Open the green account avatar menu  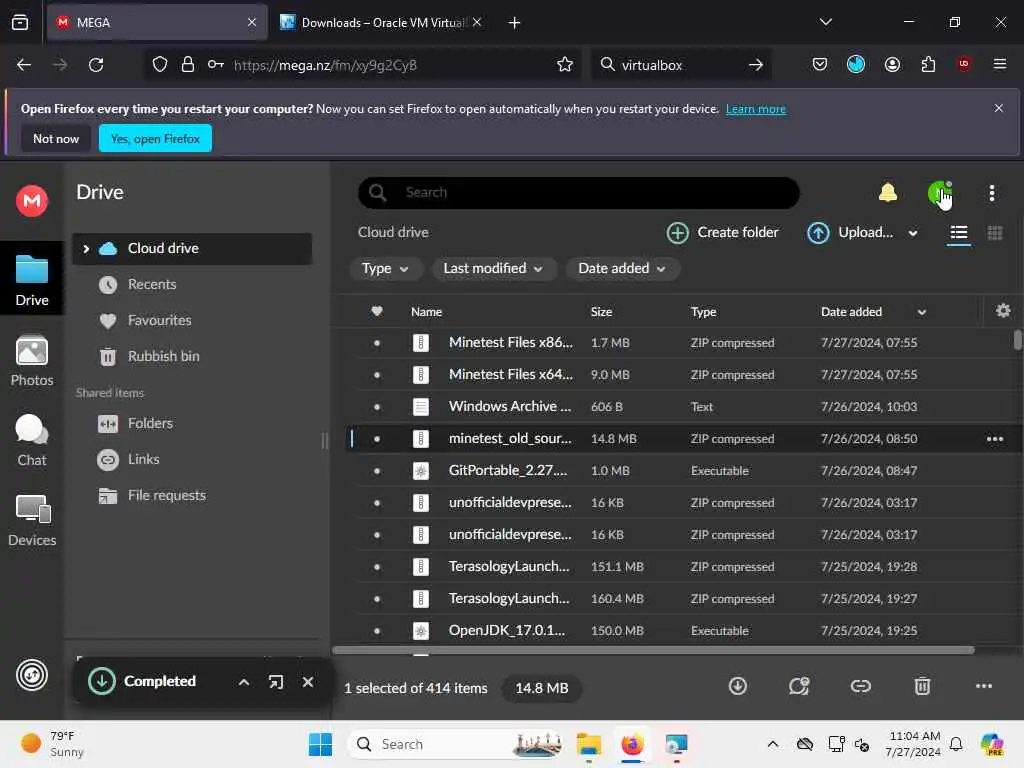(x=939, y=193)
